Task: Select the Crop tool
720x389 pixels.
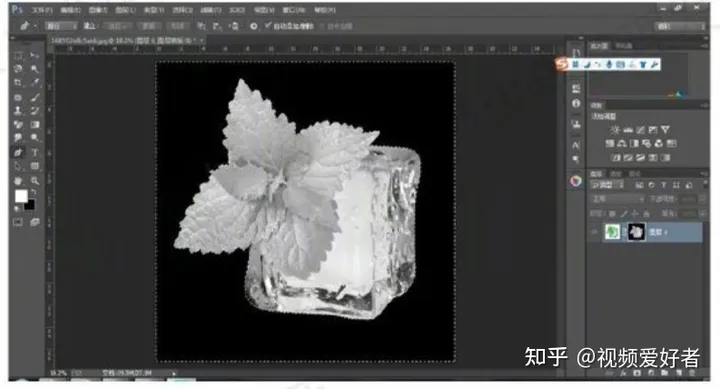Action: [18, 83]
